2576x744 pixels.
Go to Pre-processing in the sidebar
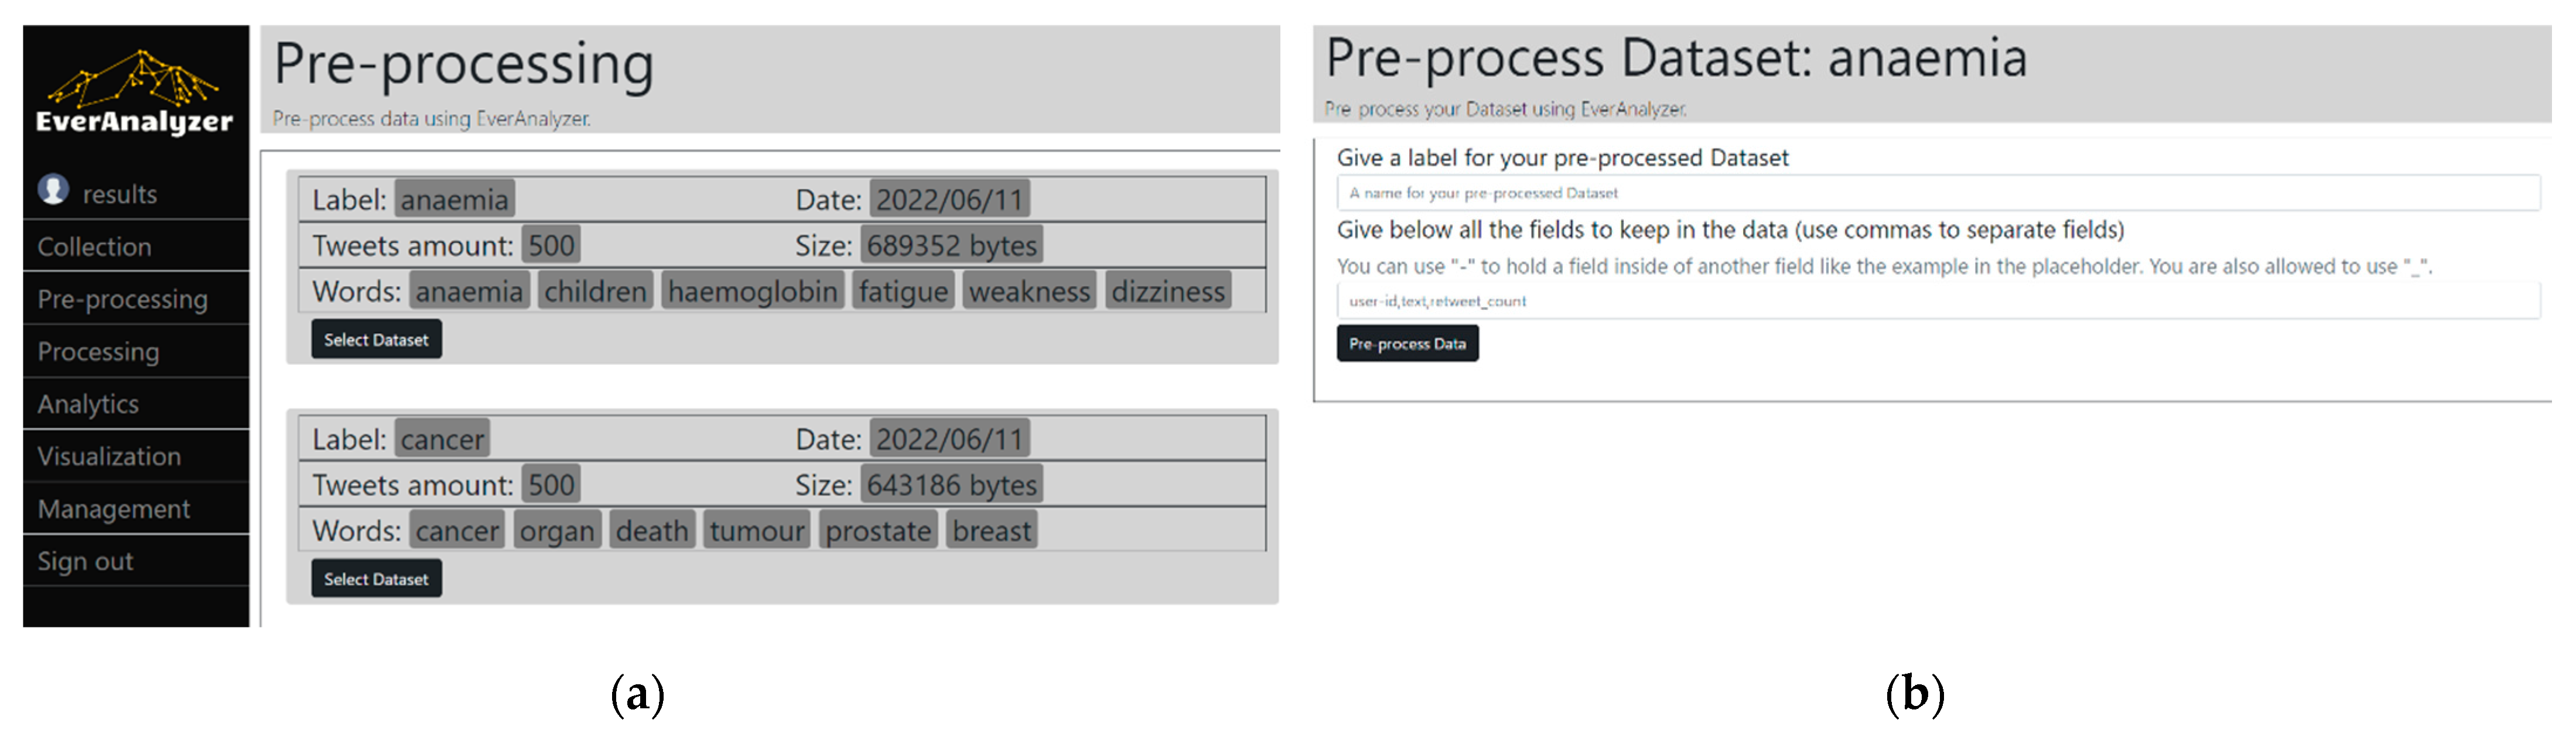(122, 299)
